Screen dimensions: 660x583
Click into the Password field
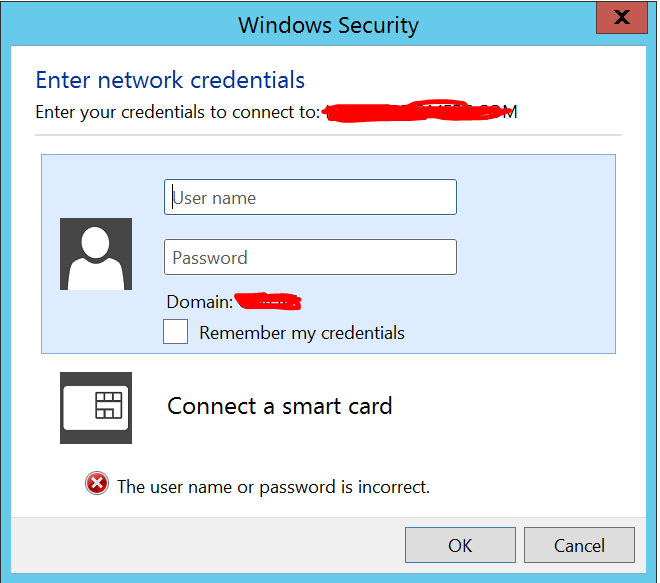(x=310, y=257)
